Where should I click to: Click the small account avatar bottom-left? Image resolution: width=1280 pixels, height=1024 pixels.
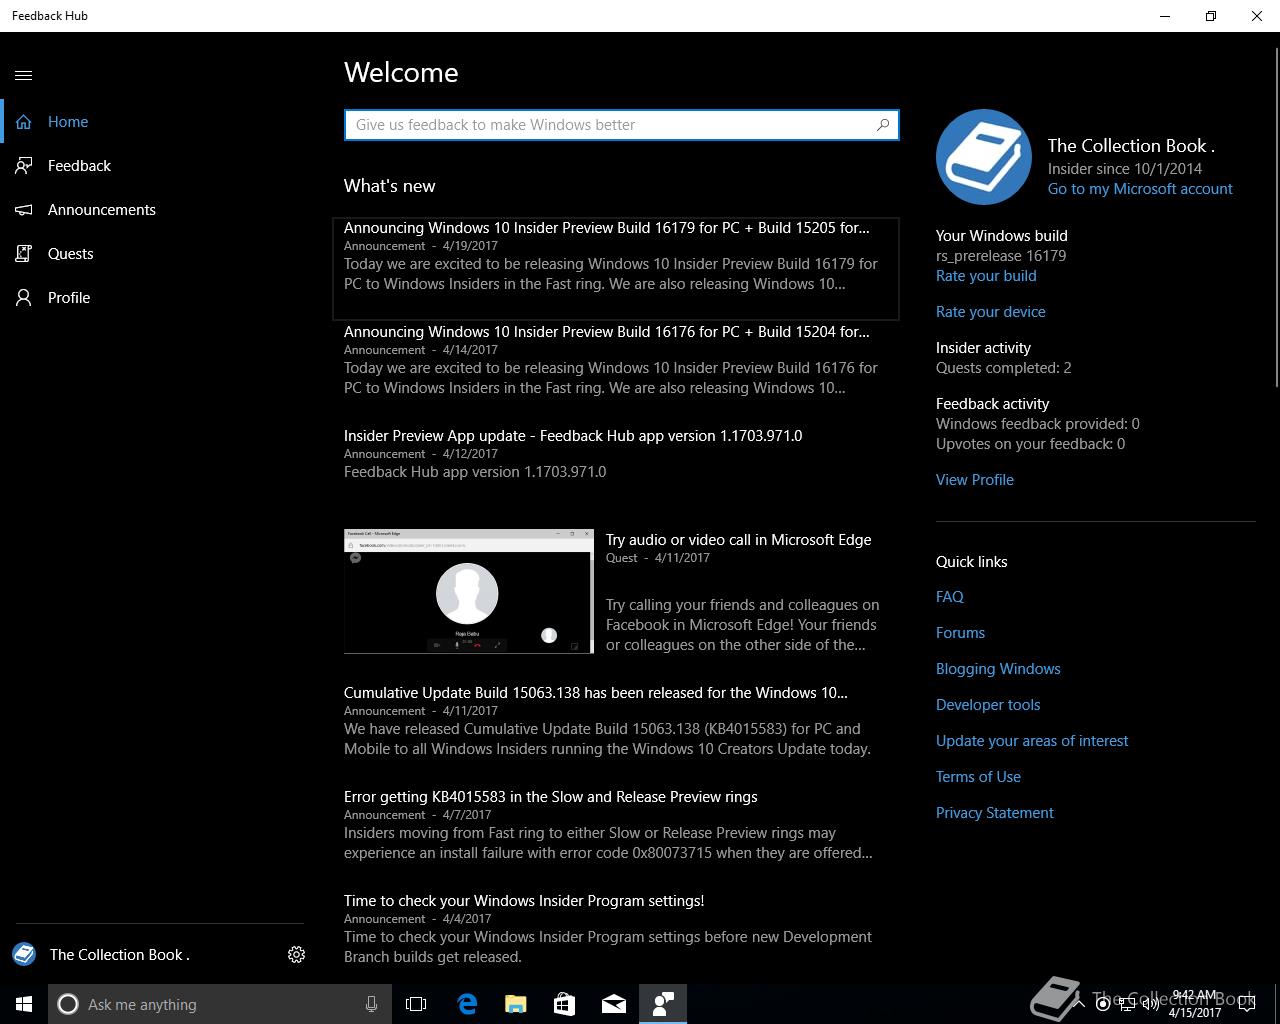click(x=24, y=955)
